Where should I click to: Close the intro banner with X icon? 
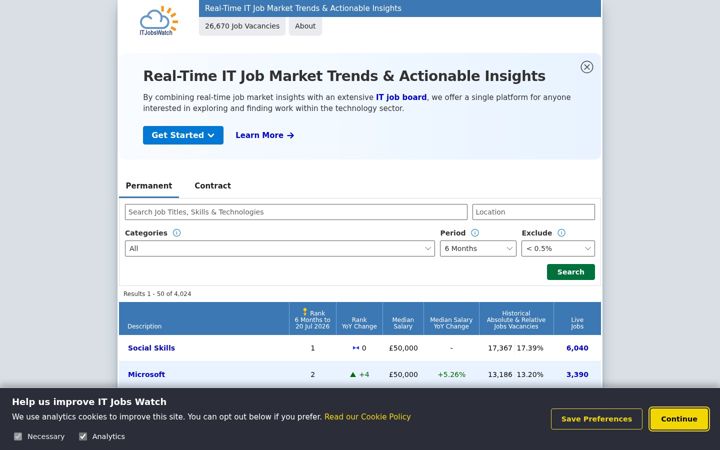(x=586, y=67)
